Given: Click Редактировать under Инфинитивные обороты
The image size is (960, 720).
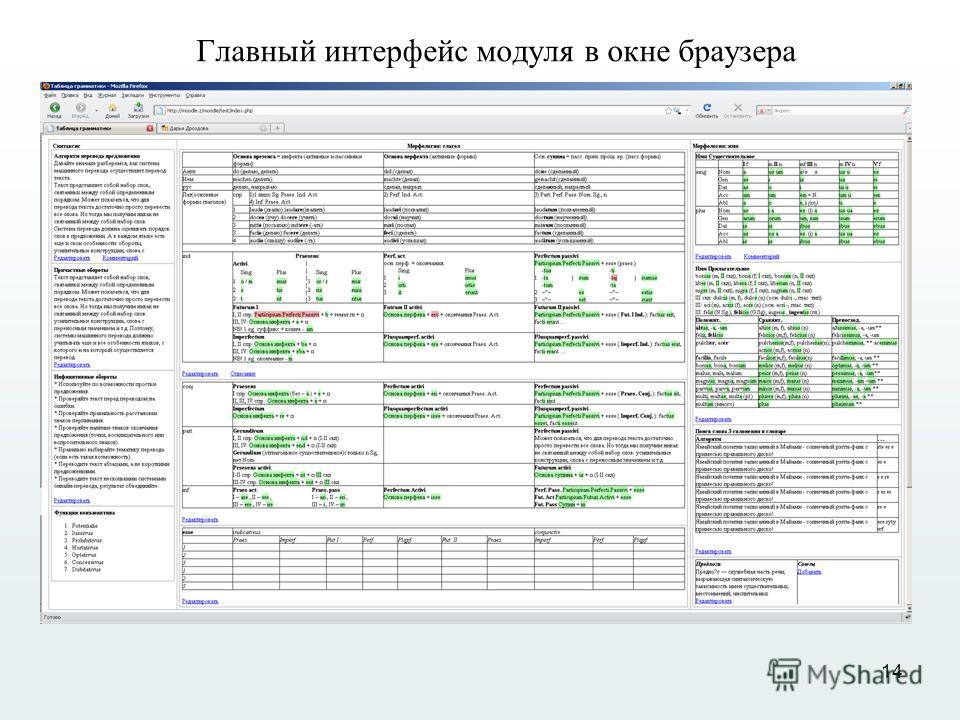Looking at the screenshot, I should coord(72,501).
